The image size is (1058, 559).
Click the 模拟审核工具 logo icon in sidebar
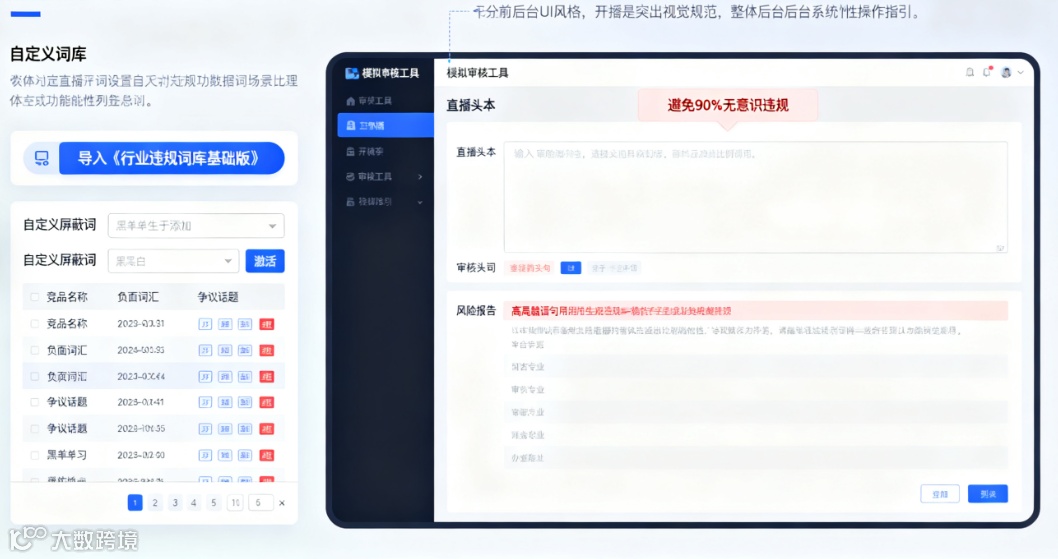[352, 73]
